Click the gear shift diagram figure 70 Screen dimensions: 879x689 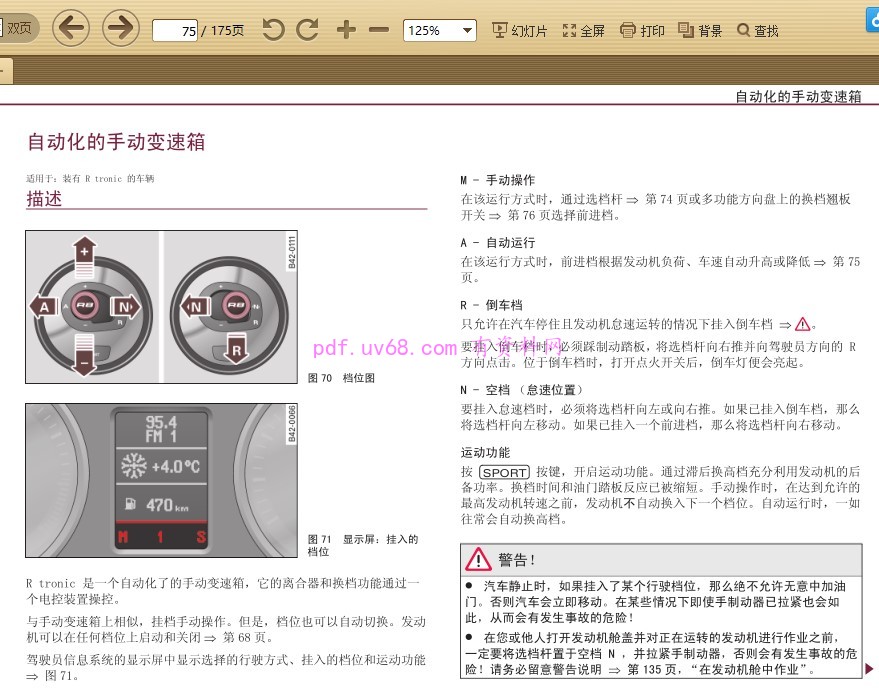[160, 306]
